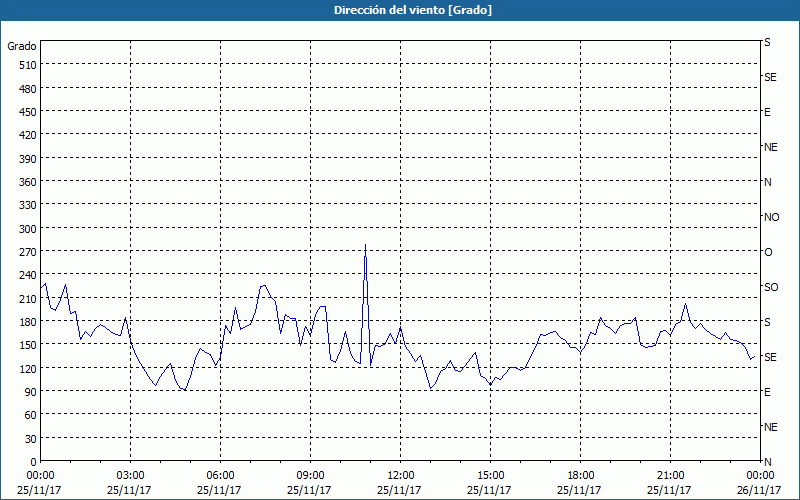Select the SE compass label level with 480
This screenshot has width=800, height=500.
[770, 78]
